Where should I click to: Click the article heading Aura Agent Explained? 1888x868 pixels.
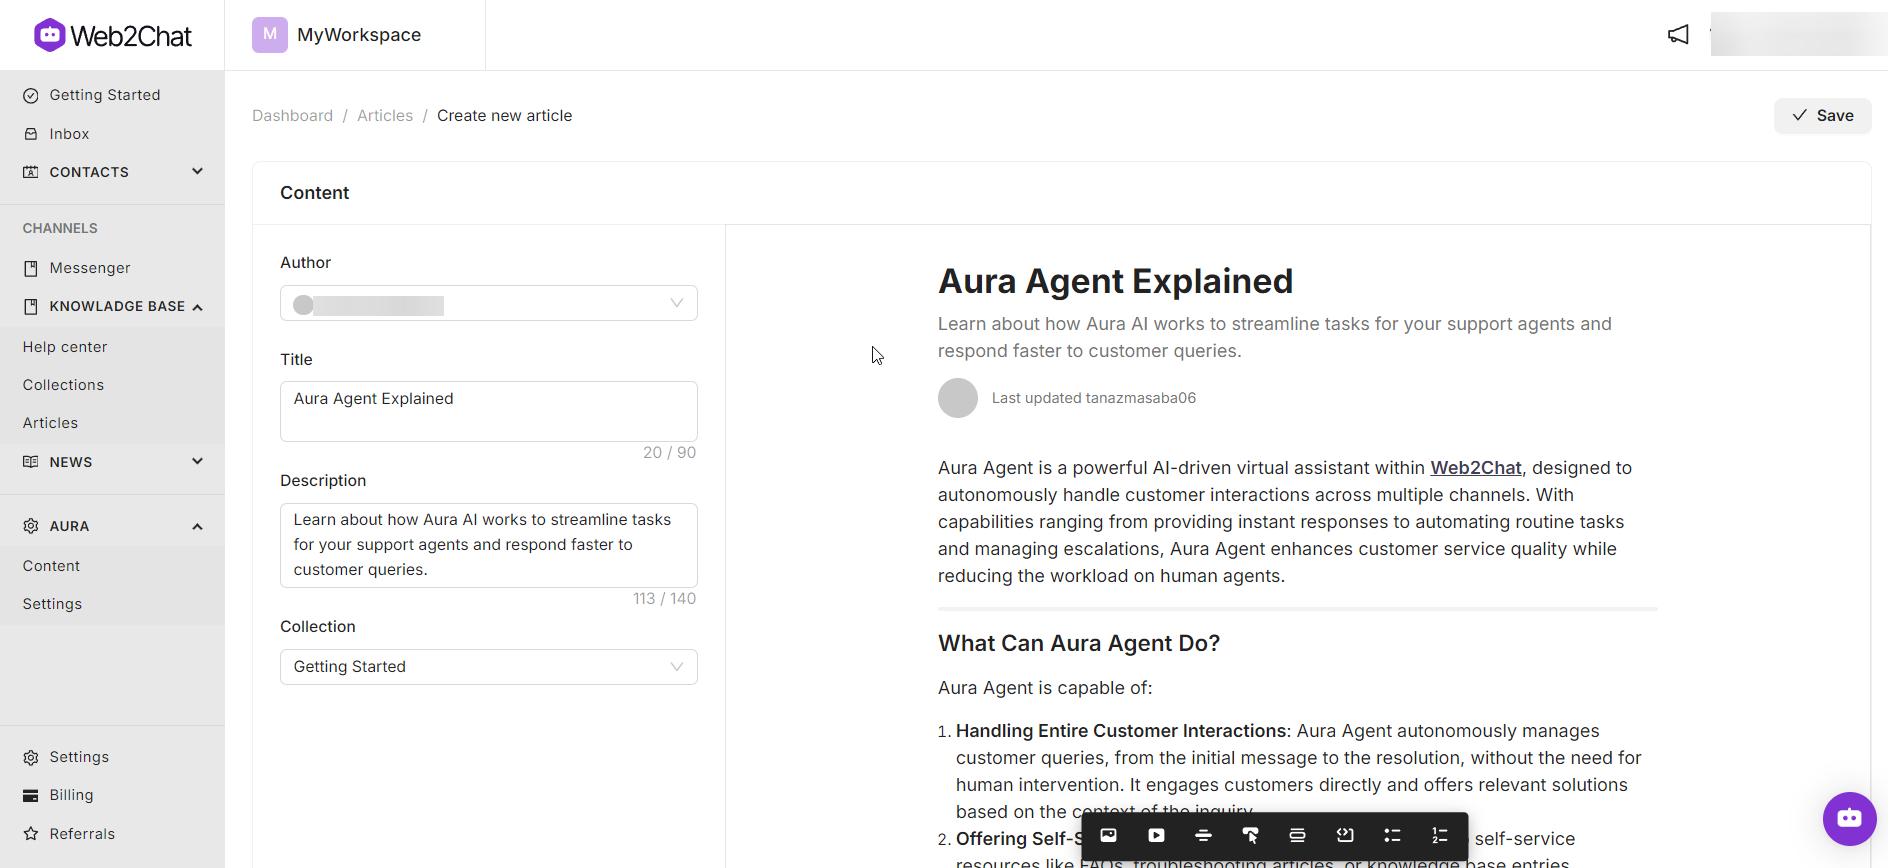(x=1115, y=281)
